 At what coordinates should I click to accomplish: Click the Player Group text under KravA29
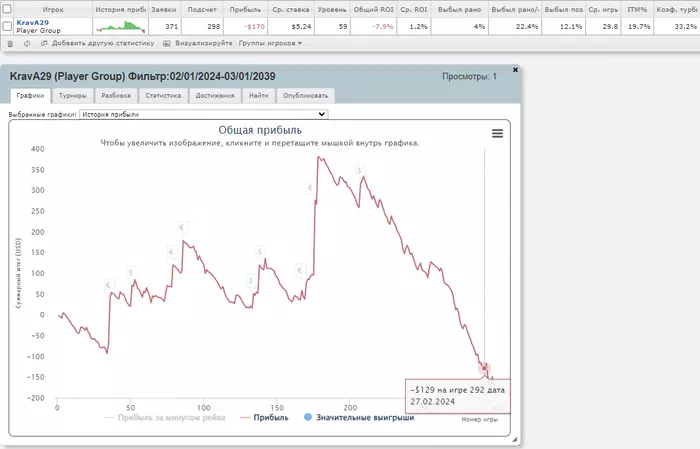(38, 30)
